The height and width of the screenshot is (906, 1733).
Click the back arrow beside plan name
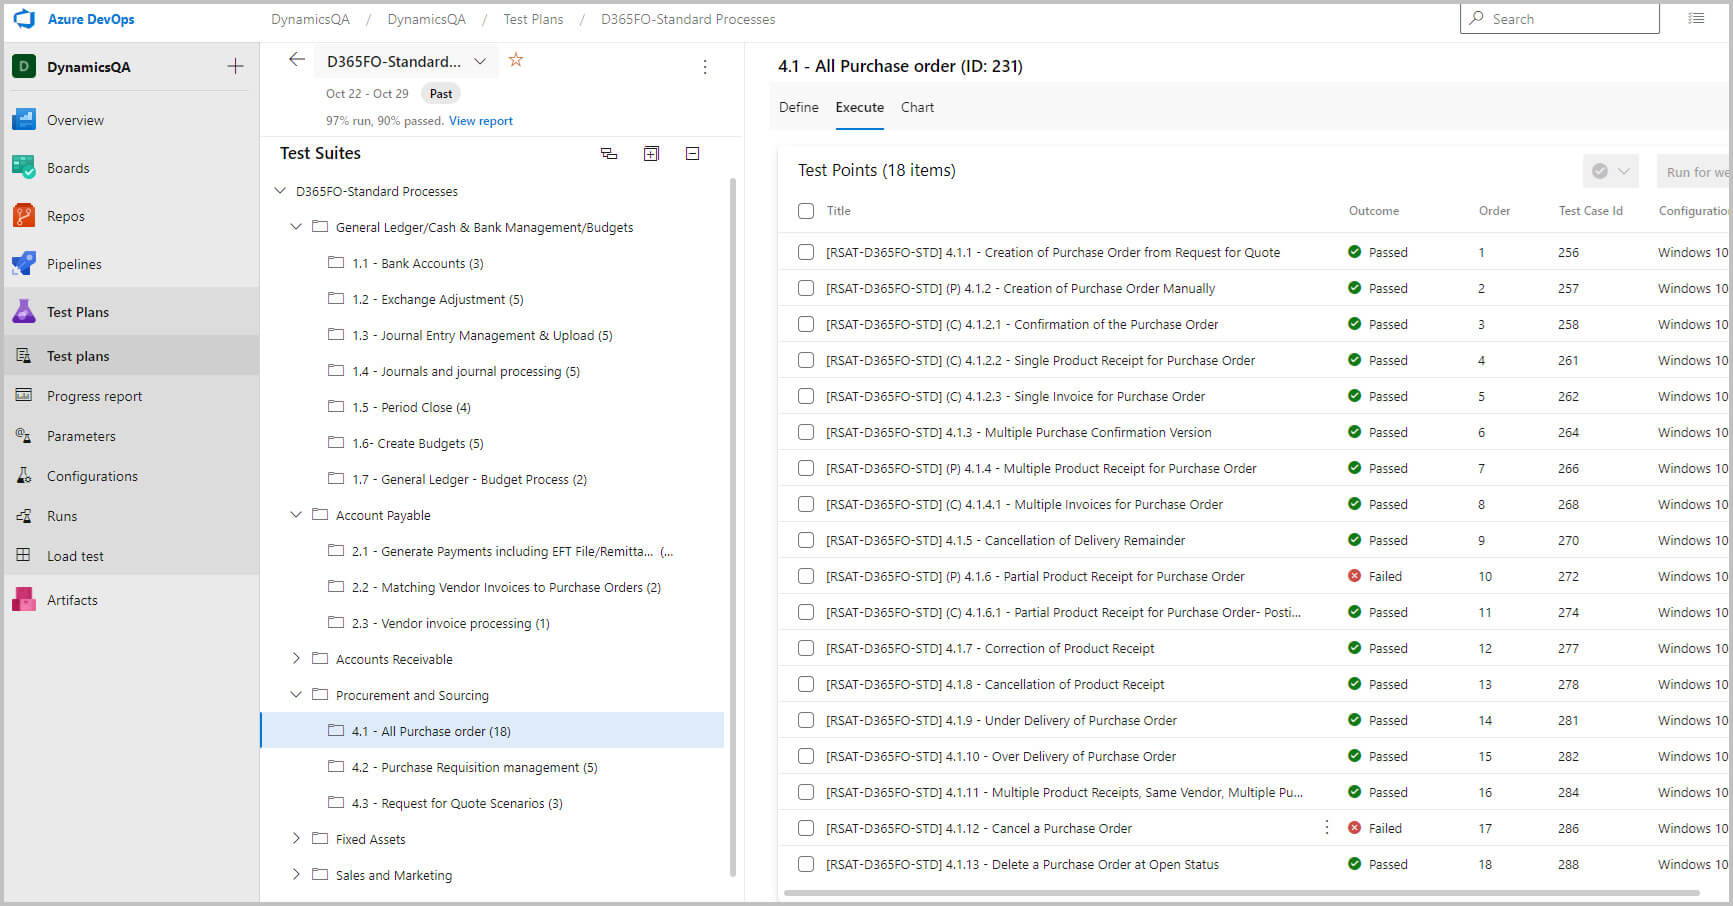[296, 60]
